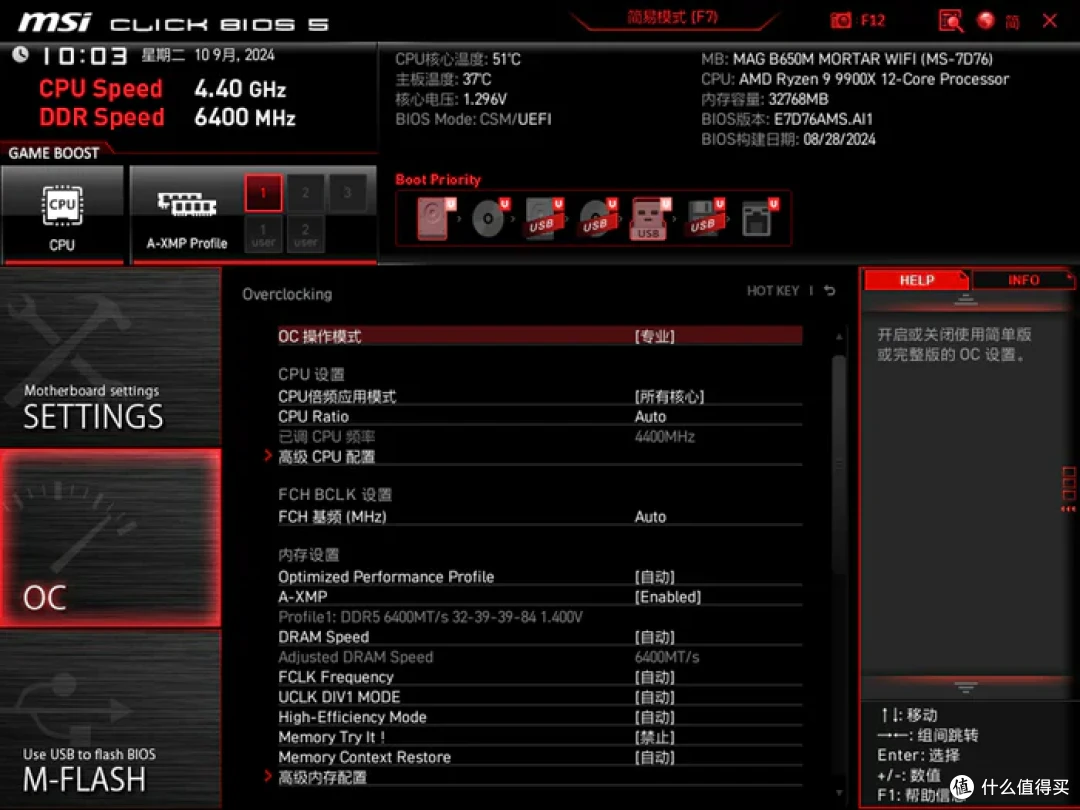Select the USB floppy boot device icon
Viewport: 1080px width, 810px height.
pyautogui.click(x=705, y=218)
